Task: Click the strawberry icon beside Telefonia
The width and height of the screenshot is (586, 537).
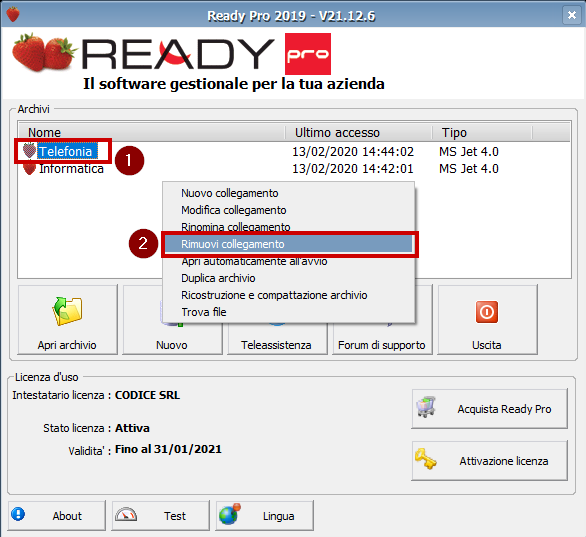Action: point(30,151)
